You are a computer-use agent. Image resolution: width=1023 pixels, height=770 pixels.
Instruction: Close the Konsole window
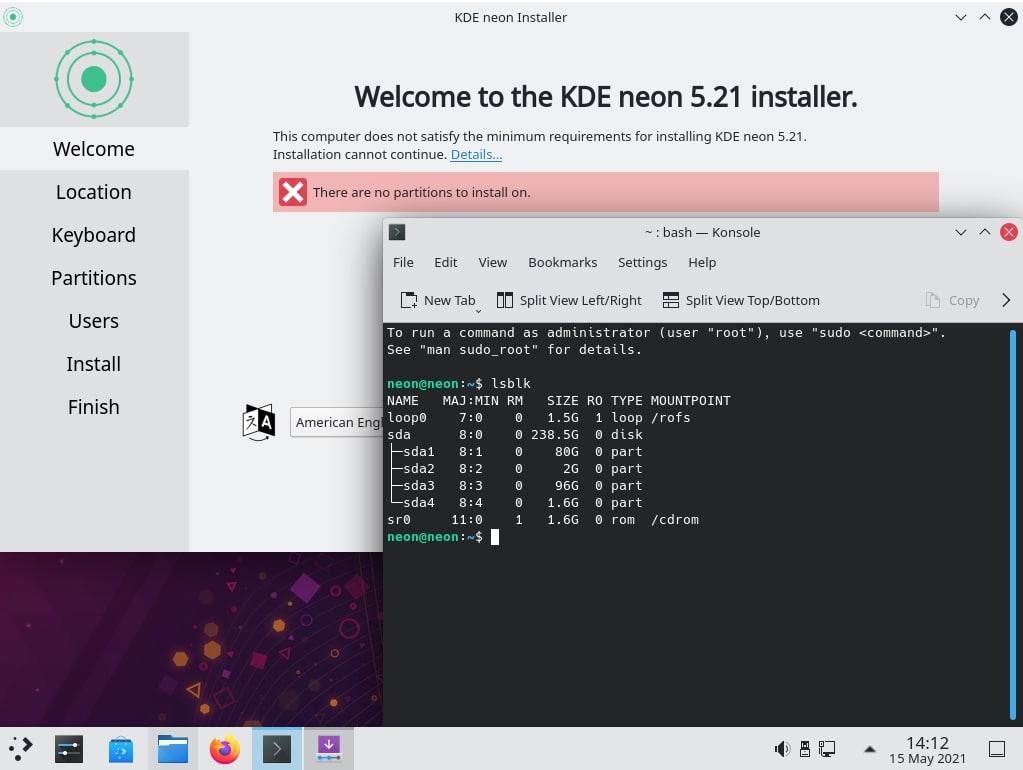point(1009,232)
